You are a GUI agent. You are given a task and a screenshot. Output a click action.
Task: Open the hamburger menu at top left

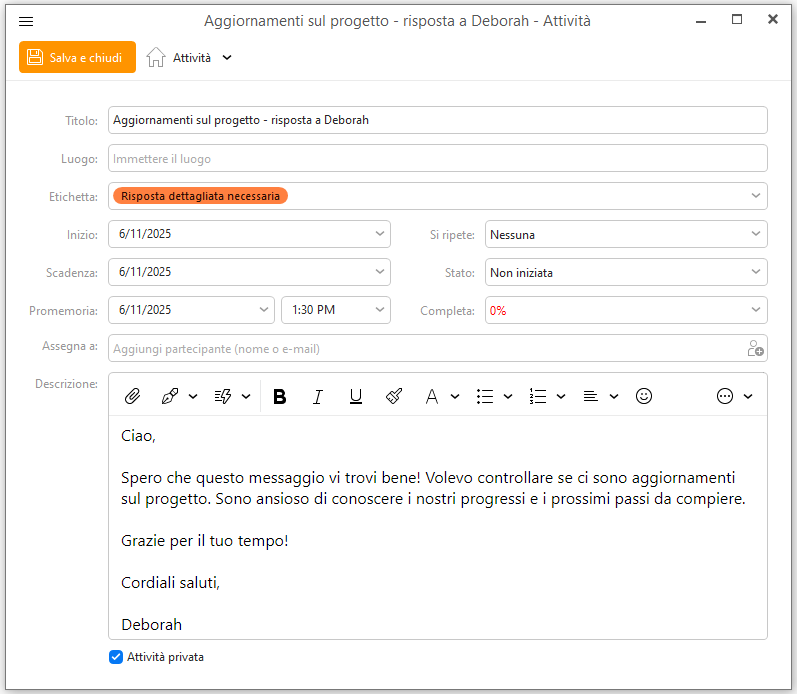(x=26, y=21)
